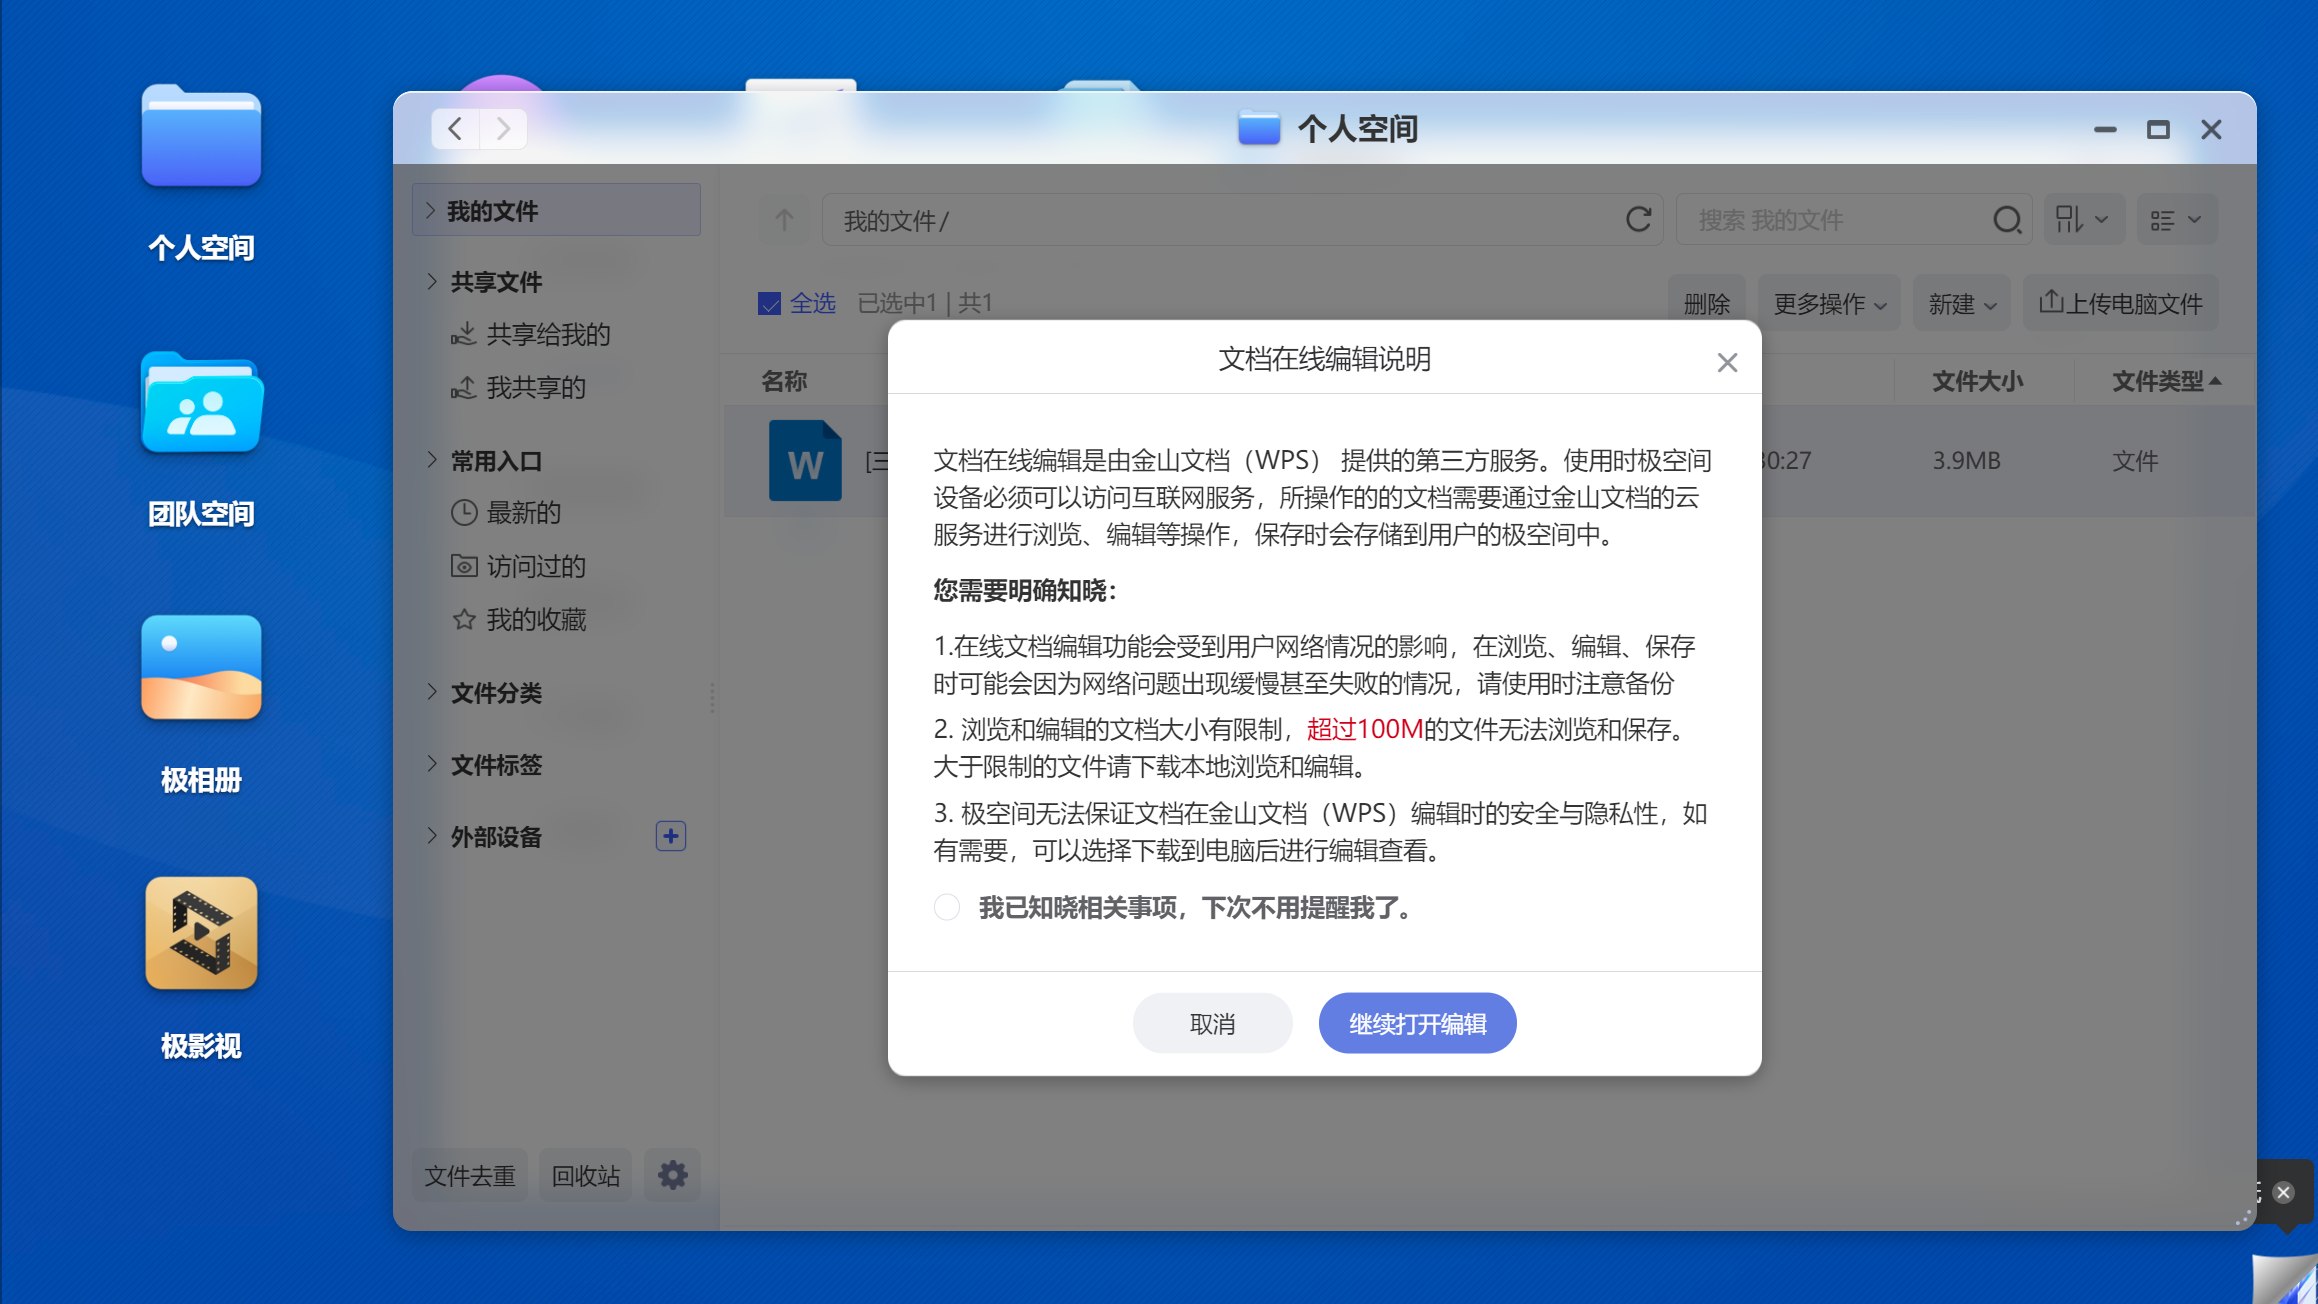Image resolution: width=2318 pixels, height=1304 pixels.
Task: Expand the 文件分类 section
Action: pyautogui.click(x=432, y=692)
